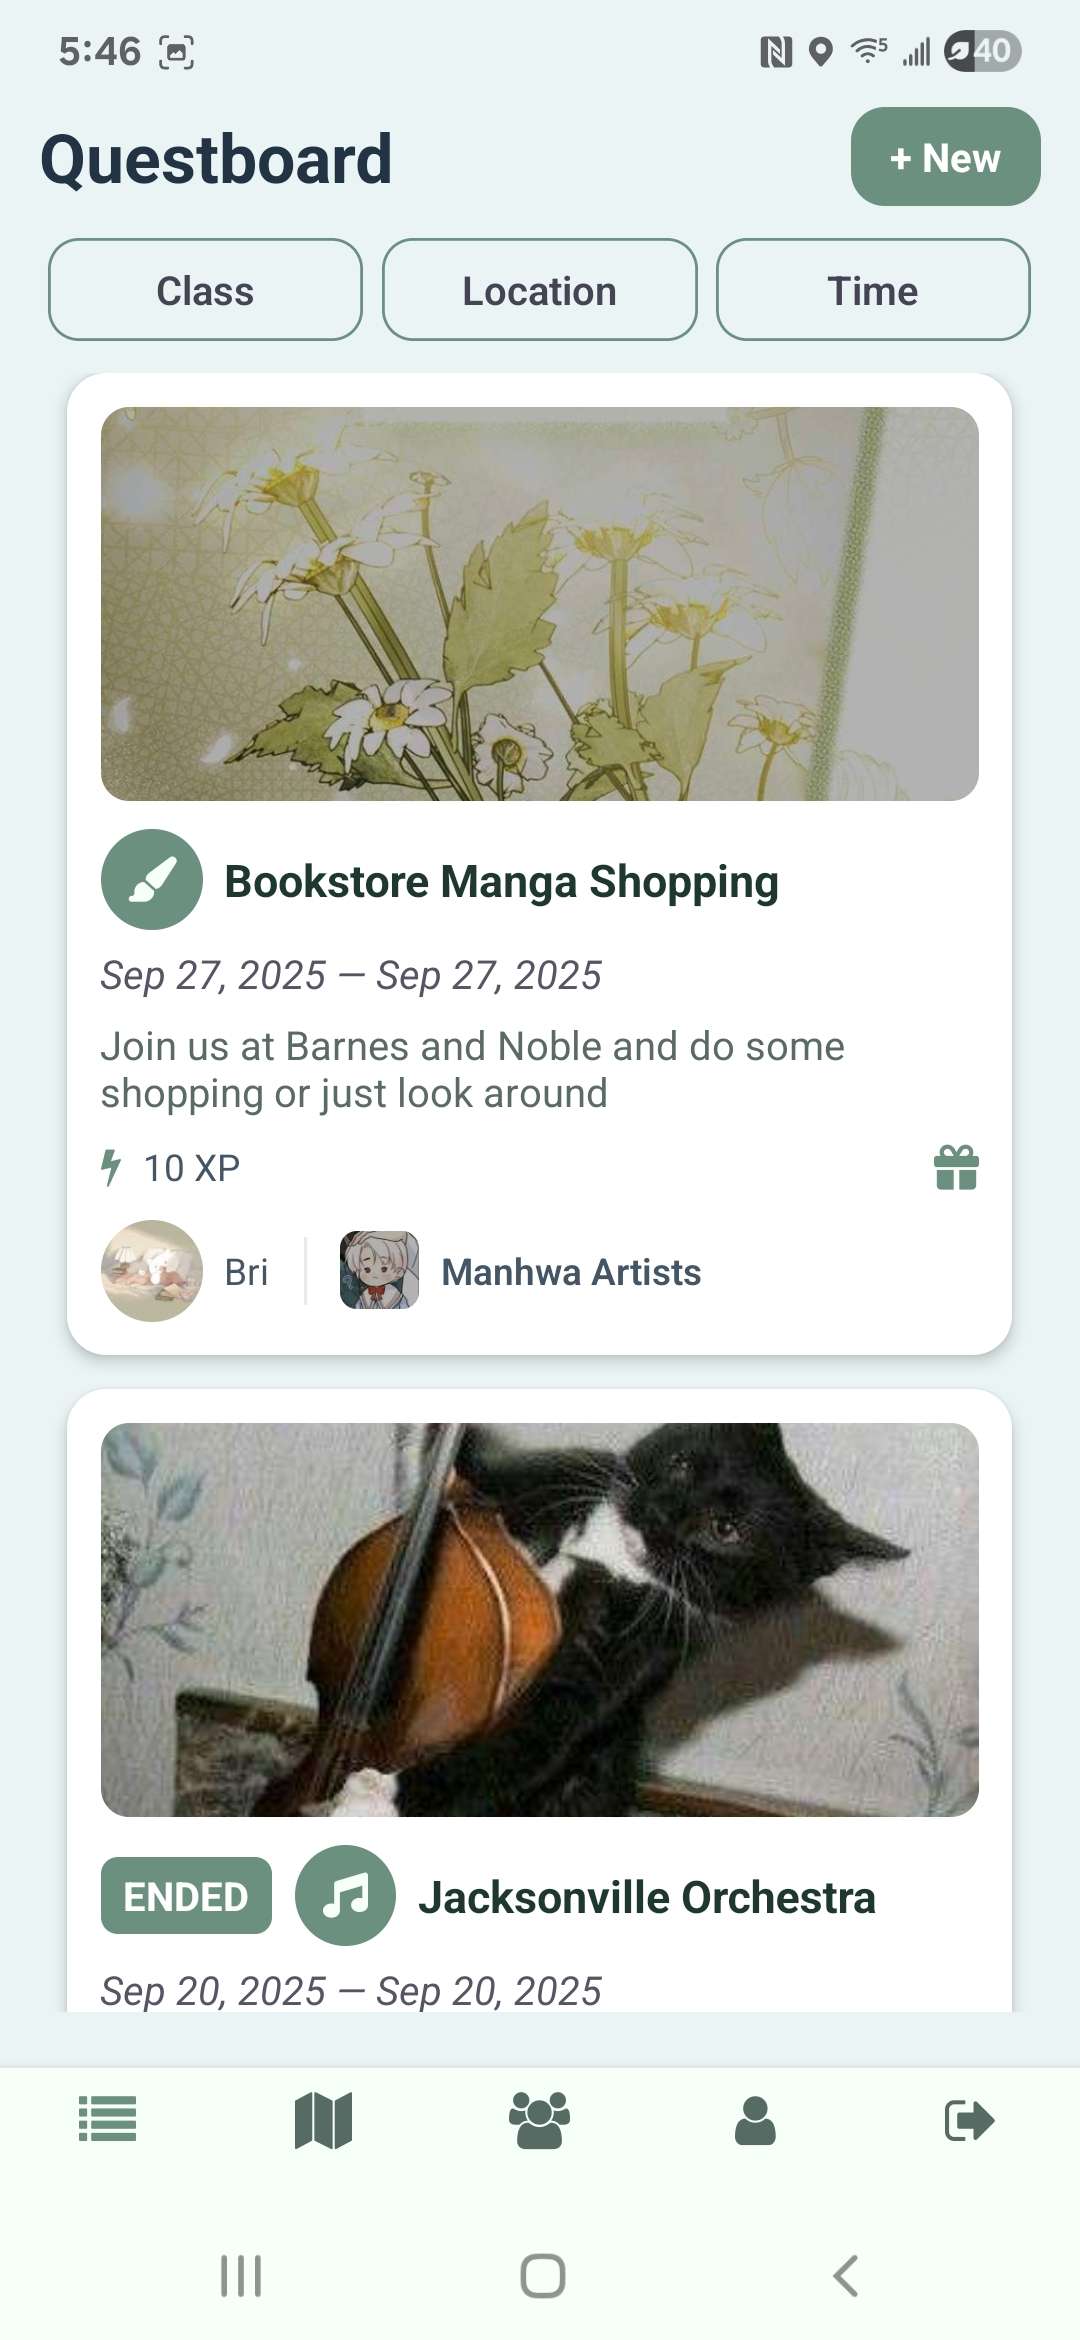Tap the paintbrush class icon
This screenshot has height=2340, width=1080.
(x=152, y=880)
